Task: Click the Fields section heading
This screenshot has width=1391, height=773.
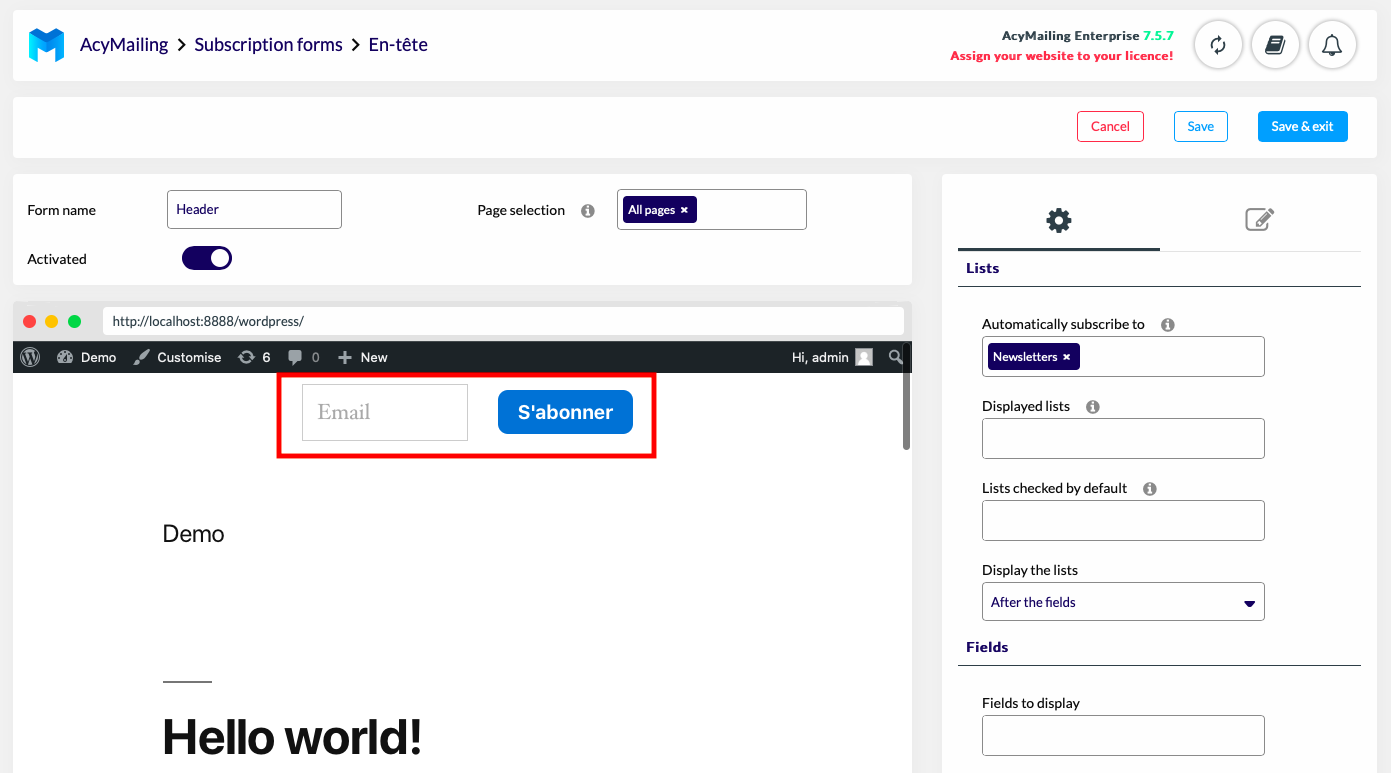Action: 987,647
